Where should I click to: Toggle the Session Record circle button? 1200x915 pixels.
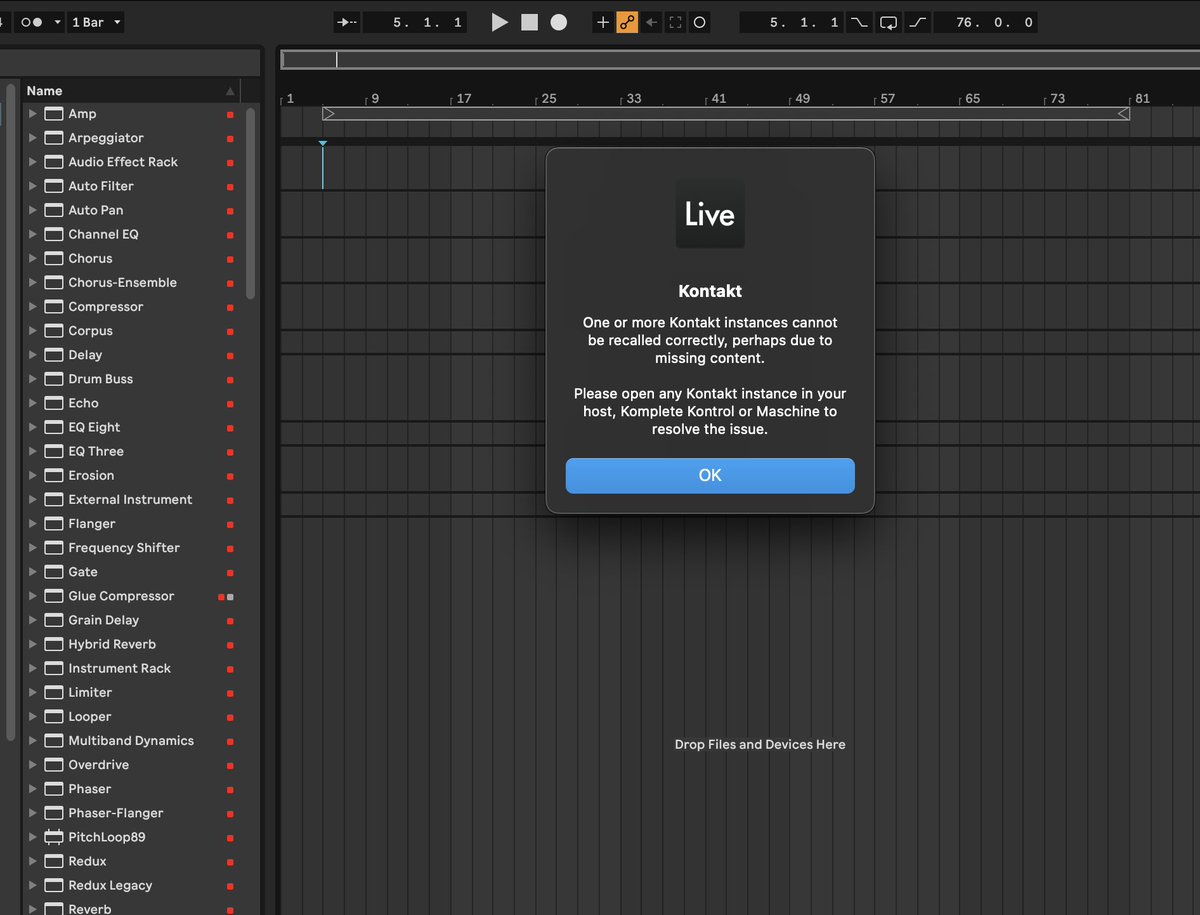(x=699, y=22)
